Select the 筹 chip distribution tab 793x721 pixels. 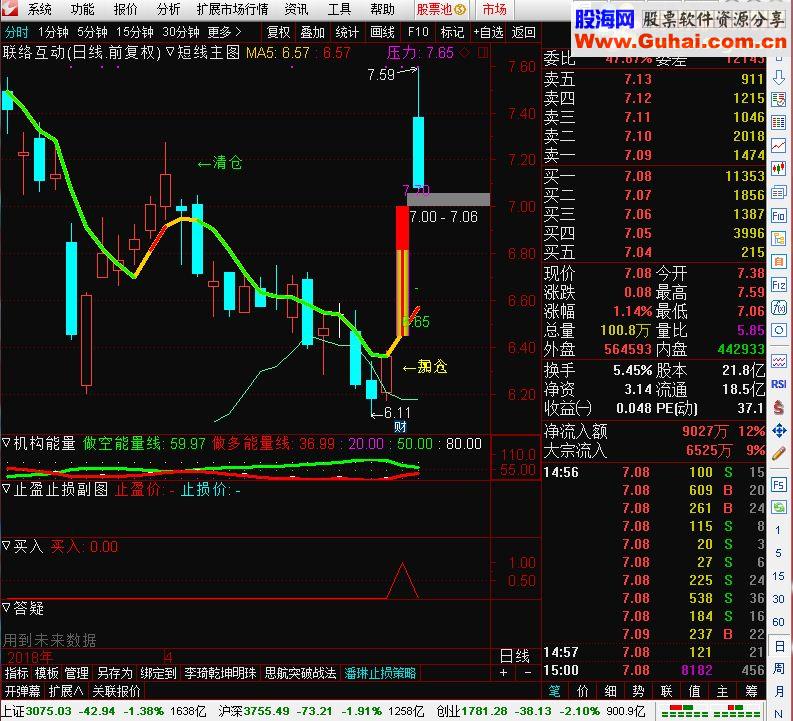[751, 691]
